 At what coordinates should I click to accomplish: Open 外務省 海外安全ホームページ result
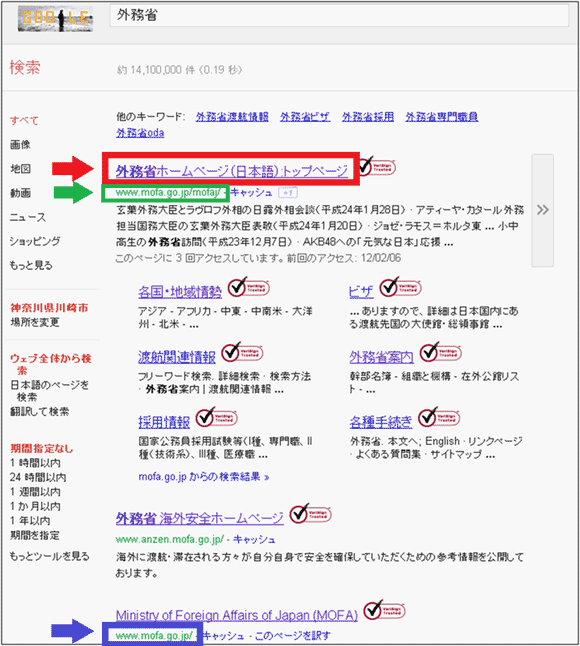click(200, 518)
